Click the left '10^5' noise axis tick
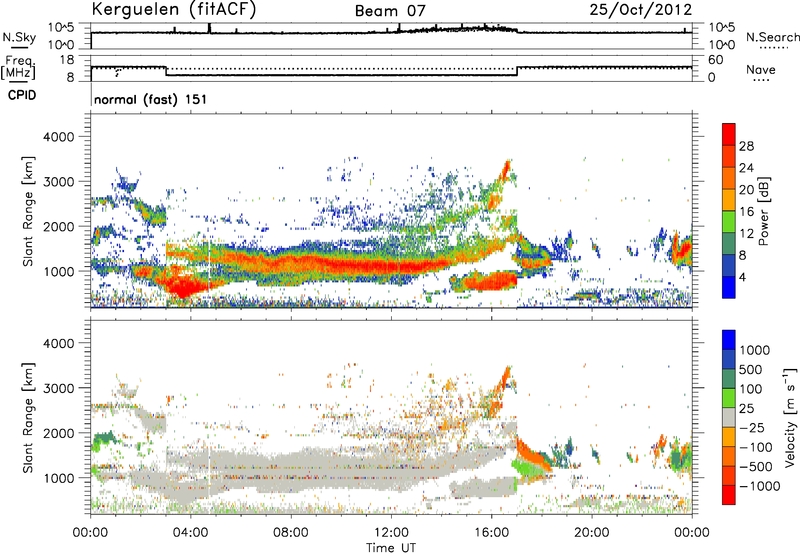800x554 pixels. point(61,28)
